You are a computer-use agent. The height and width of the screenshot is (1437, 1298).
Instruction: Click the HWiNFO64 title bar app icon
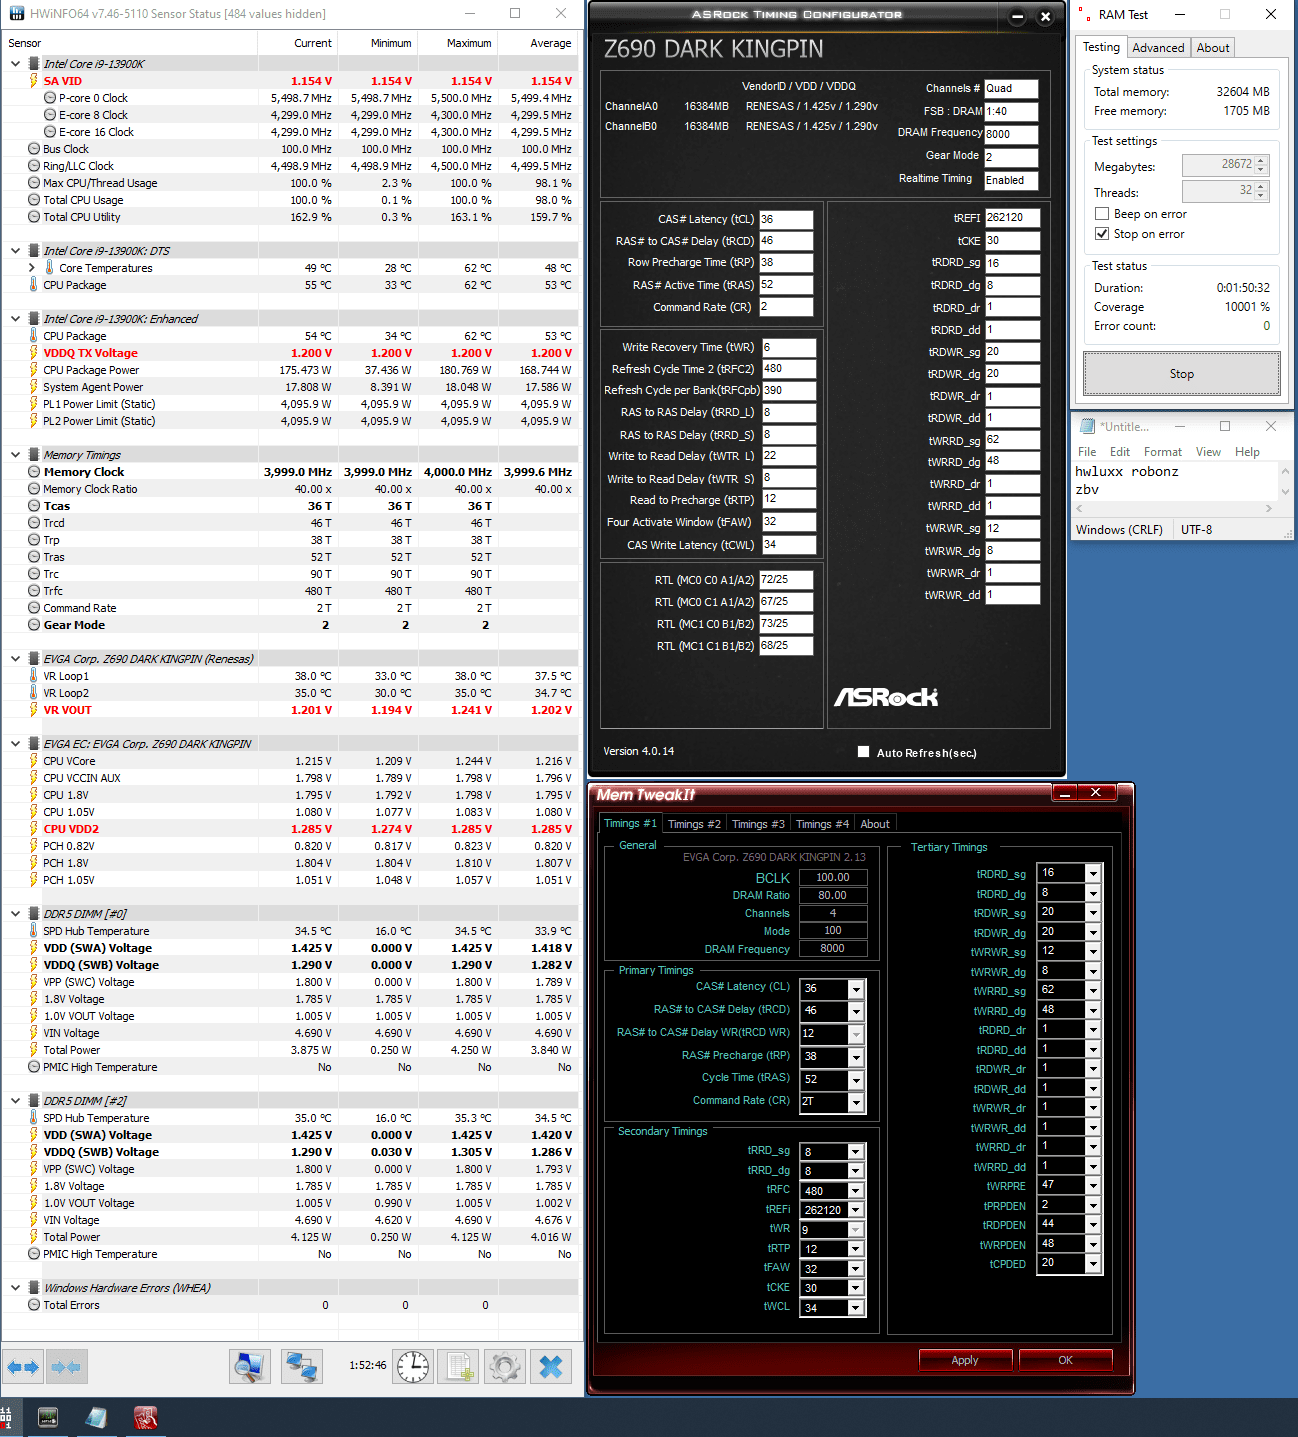click(x=15, y=14)
